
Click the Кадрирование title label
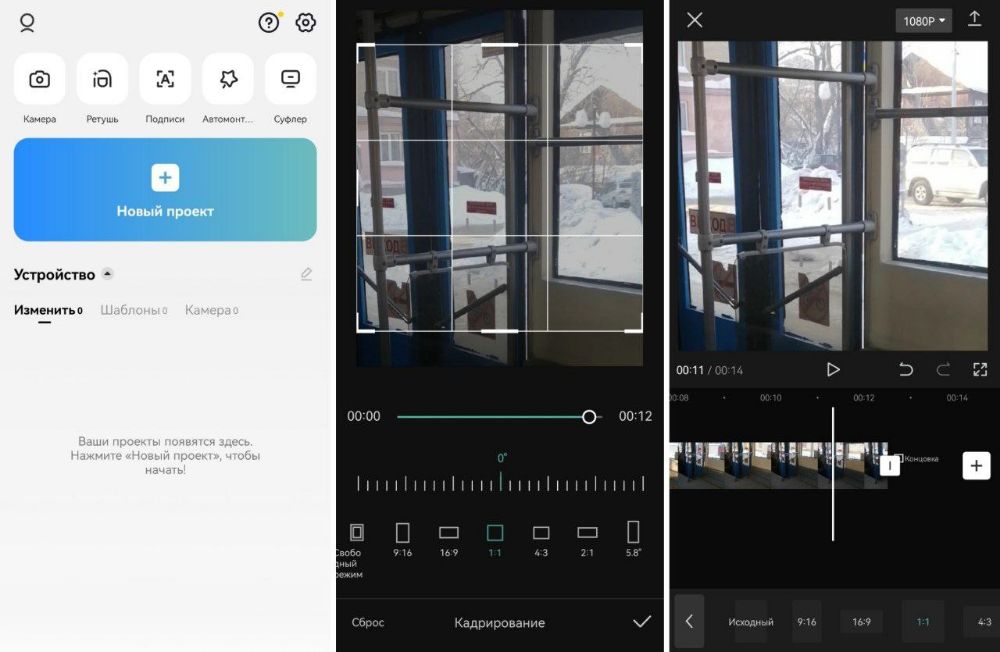(499, 623)
